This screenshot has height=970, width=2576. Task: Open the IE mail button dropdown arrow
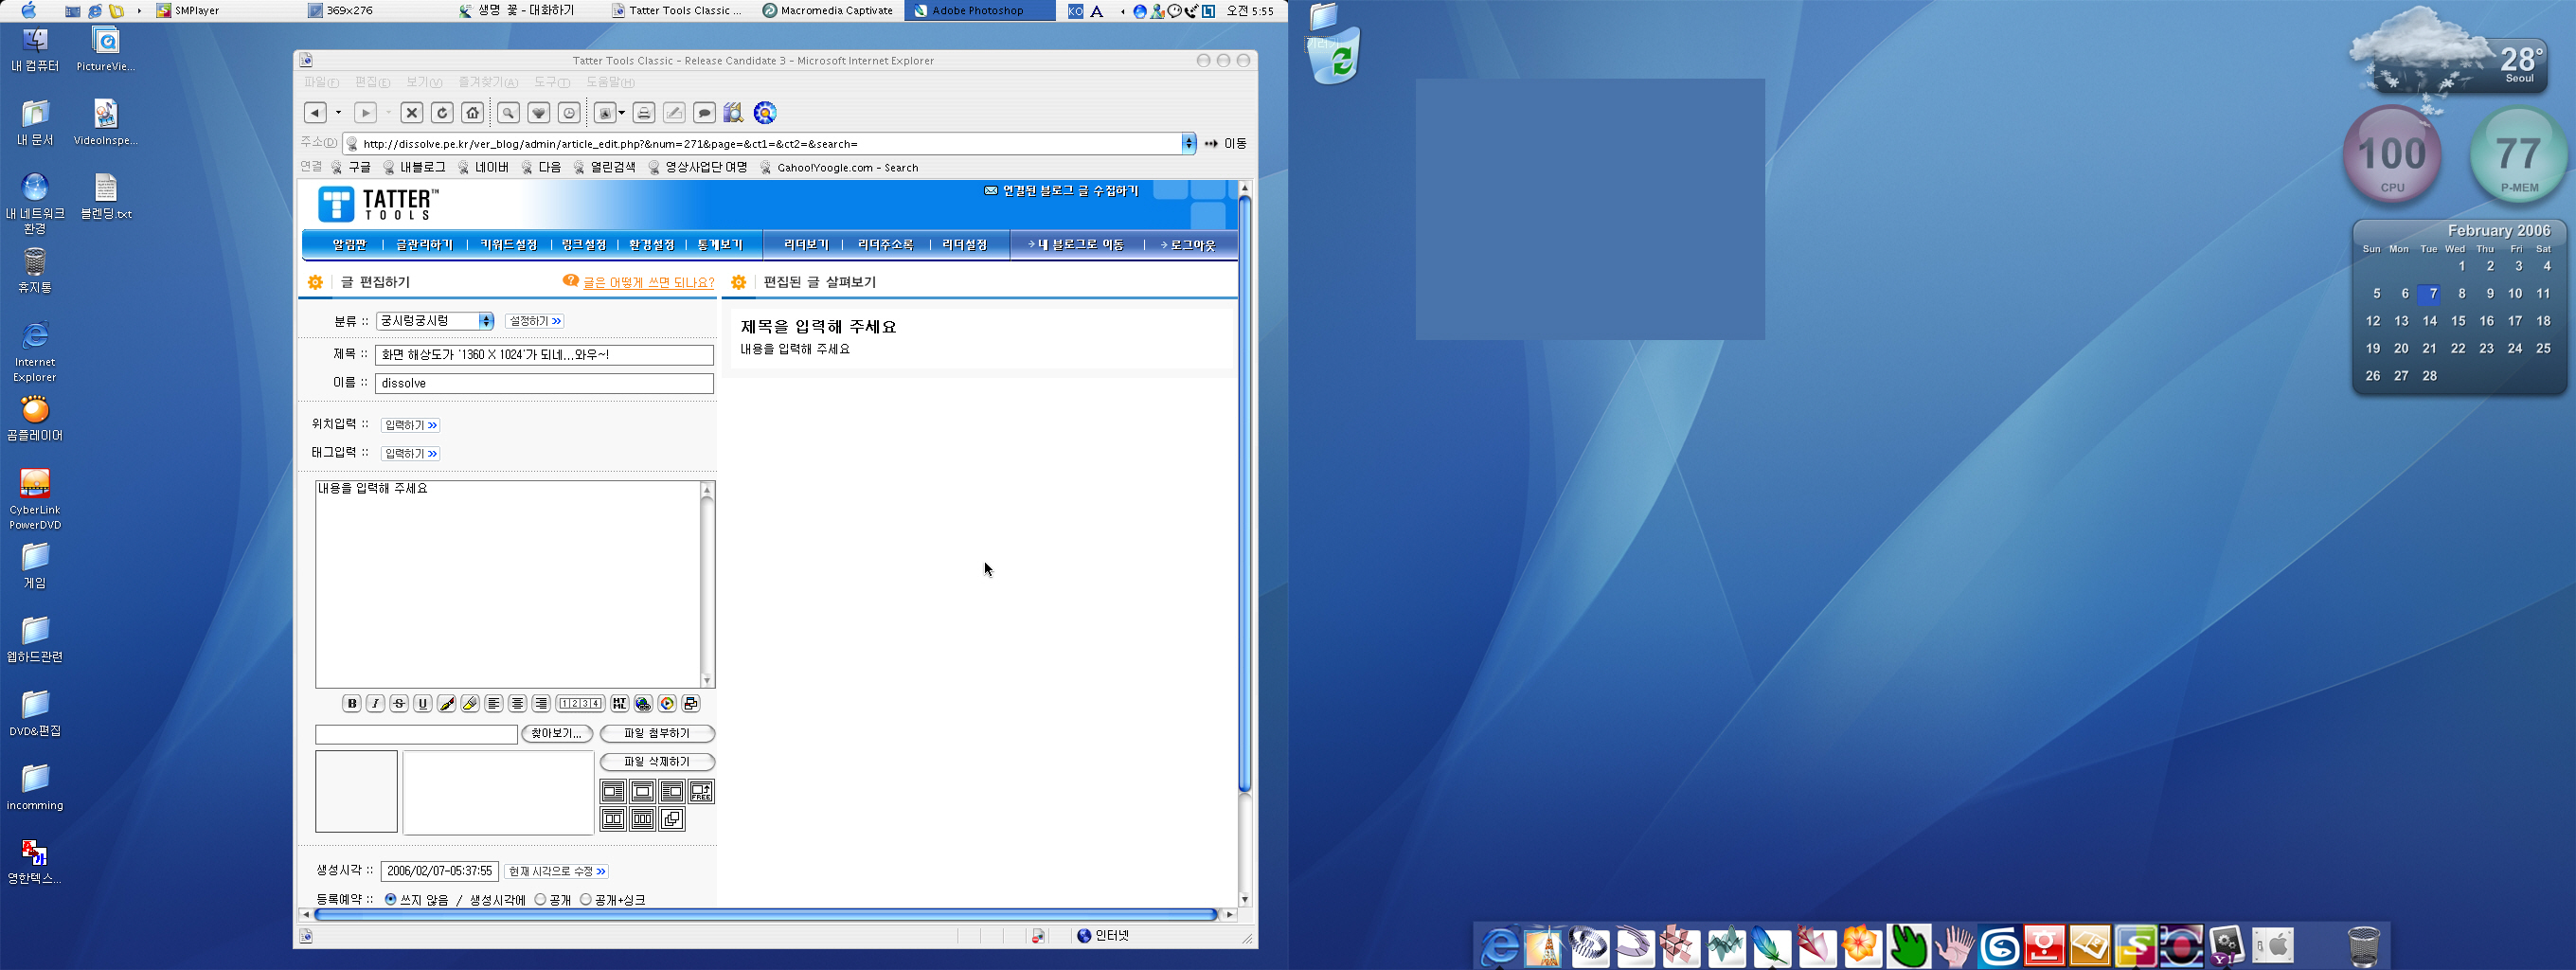pos(621,113)
